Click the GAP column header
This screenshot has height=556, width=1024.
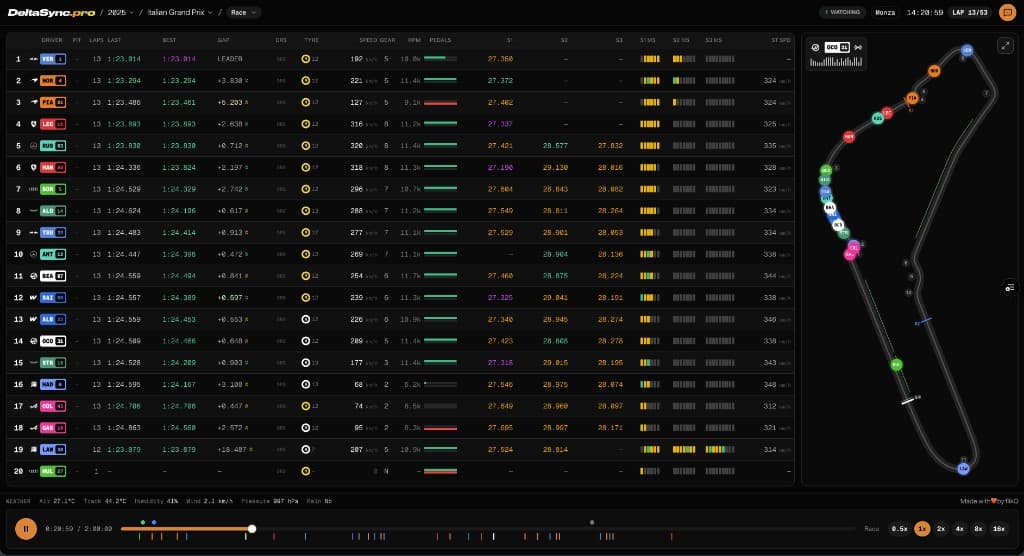click(x=223, y=40)
